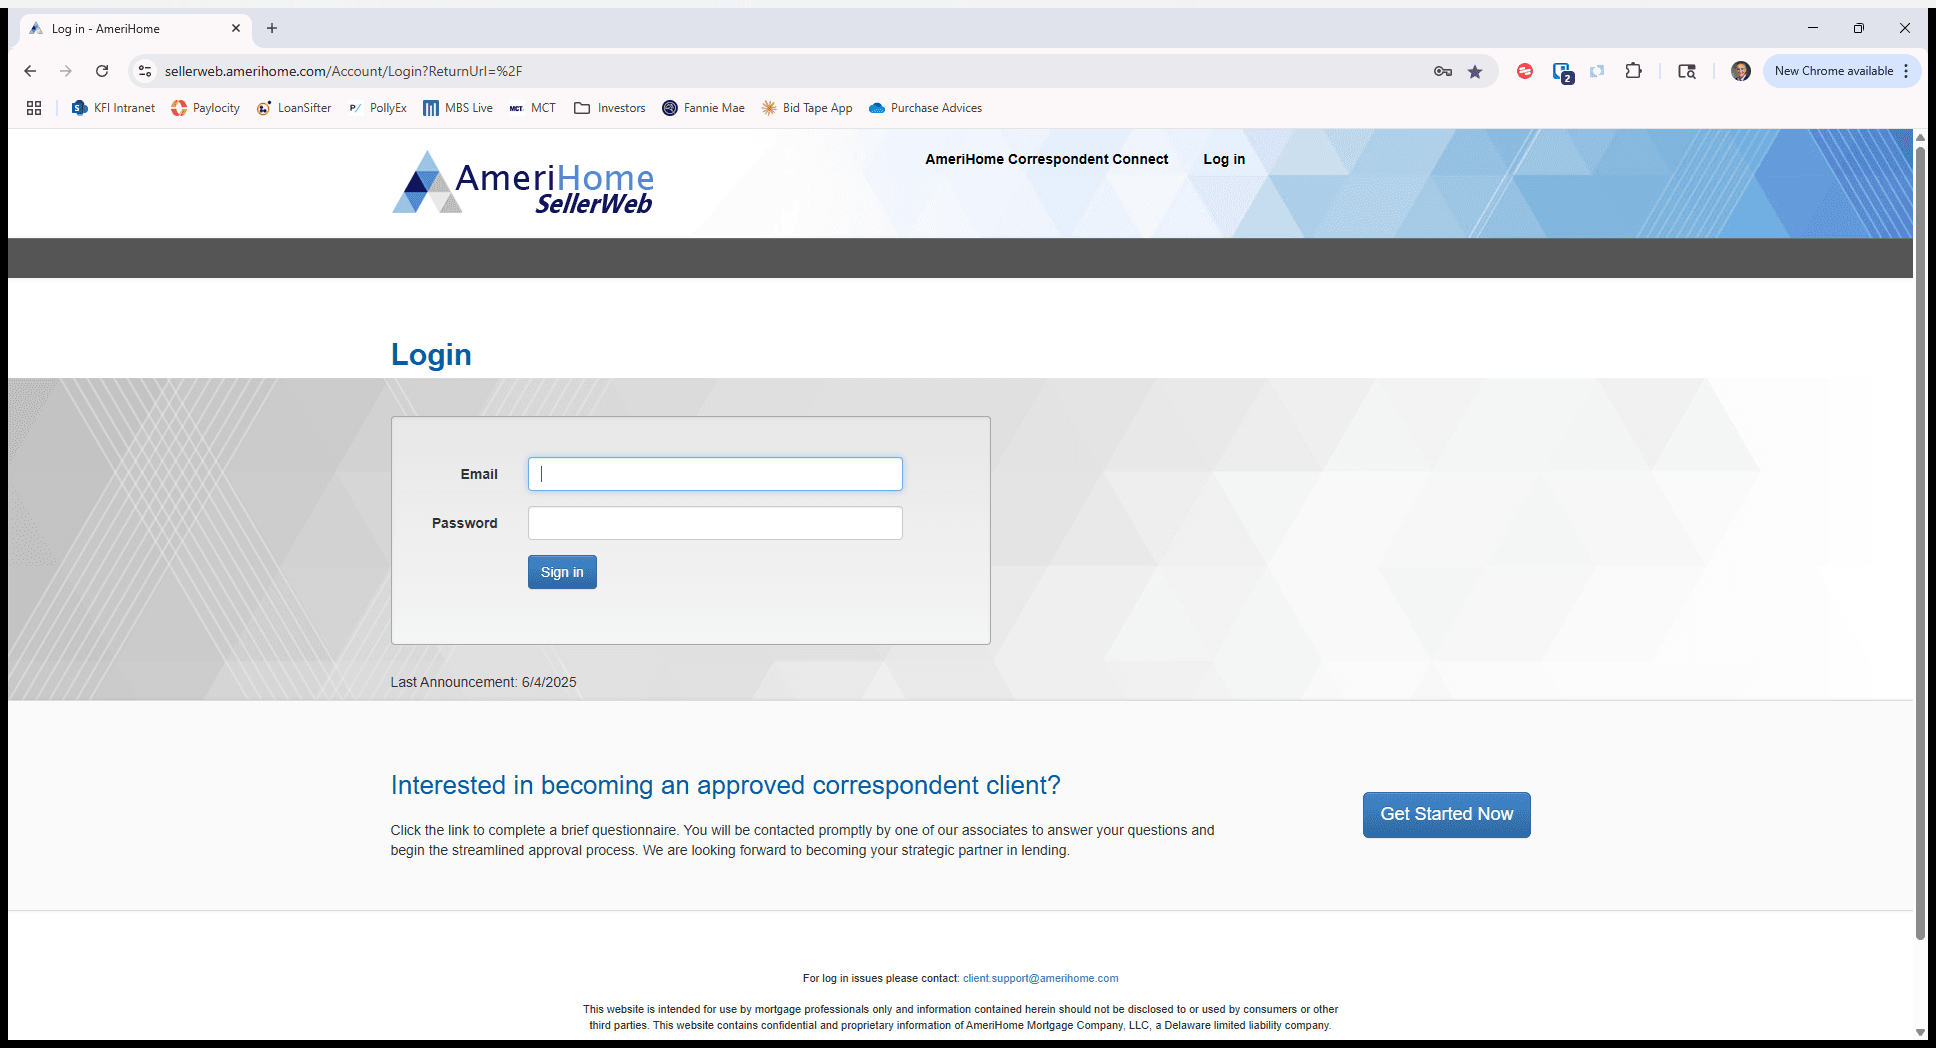Open AmeriHome Correspondent Connect menu item
The height and width of the screenshot is (1048, 1936).
pos(1046,159)
